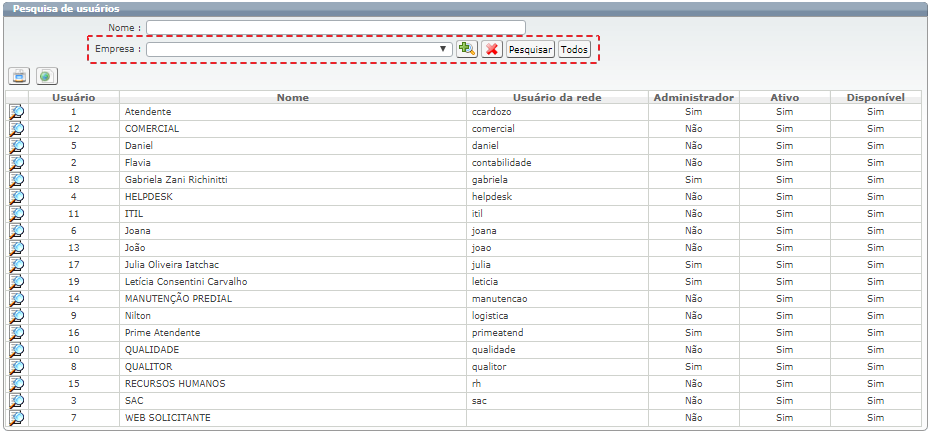Select the detail icon for Nilton row
The height and width of the screenshot is (433, 930).
pos(17,316)
